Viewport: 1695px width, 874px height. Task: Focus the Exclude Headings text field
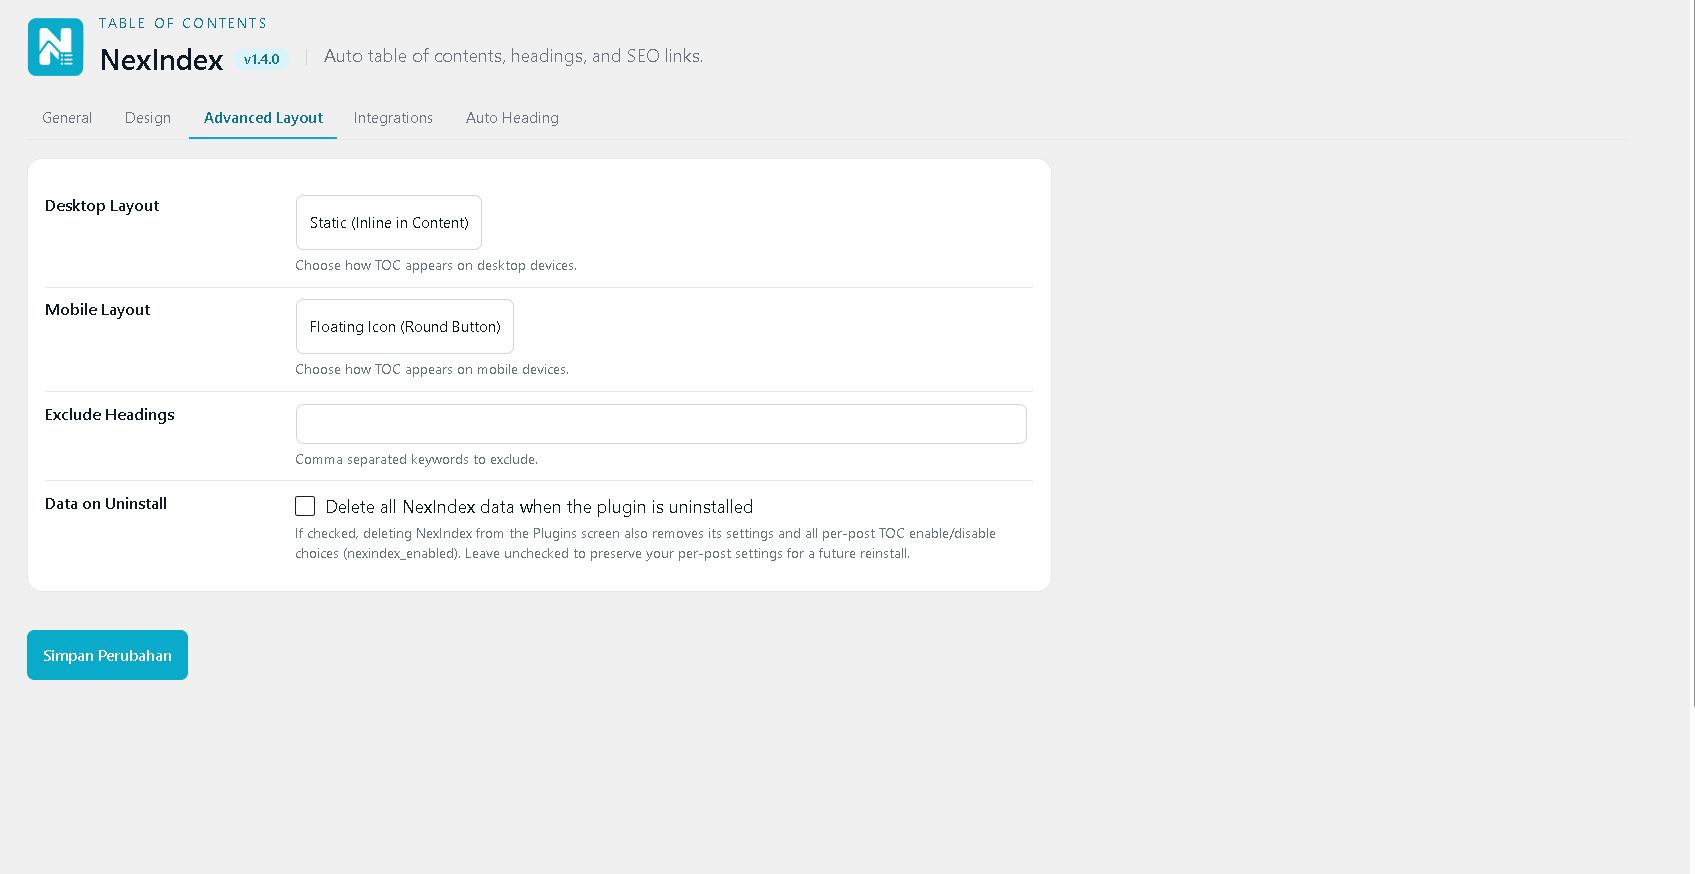click(661, 424)
